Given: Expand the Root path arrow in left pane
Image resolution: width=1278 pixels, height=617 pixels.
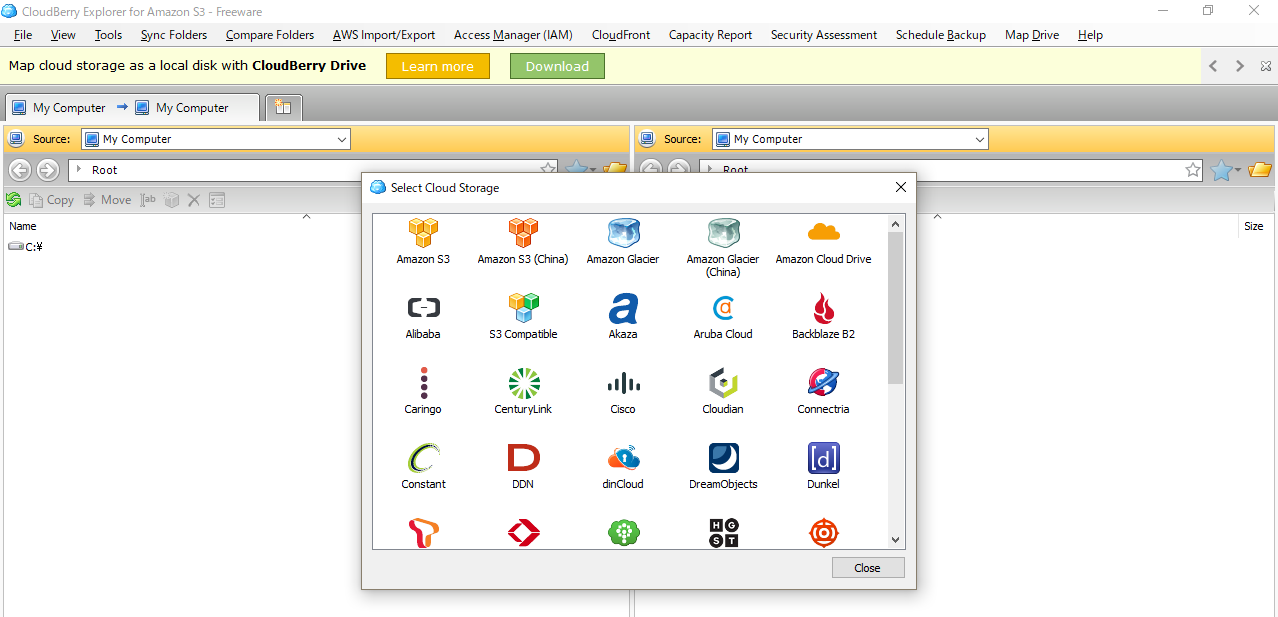Looking at the screenshot, I should click(x=78, y=170).
